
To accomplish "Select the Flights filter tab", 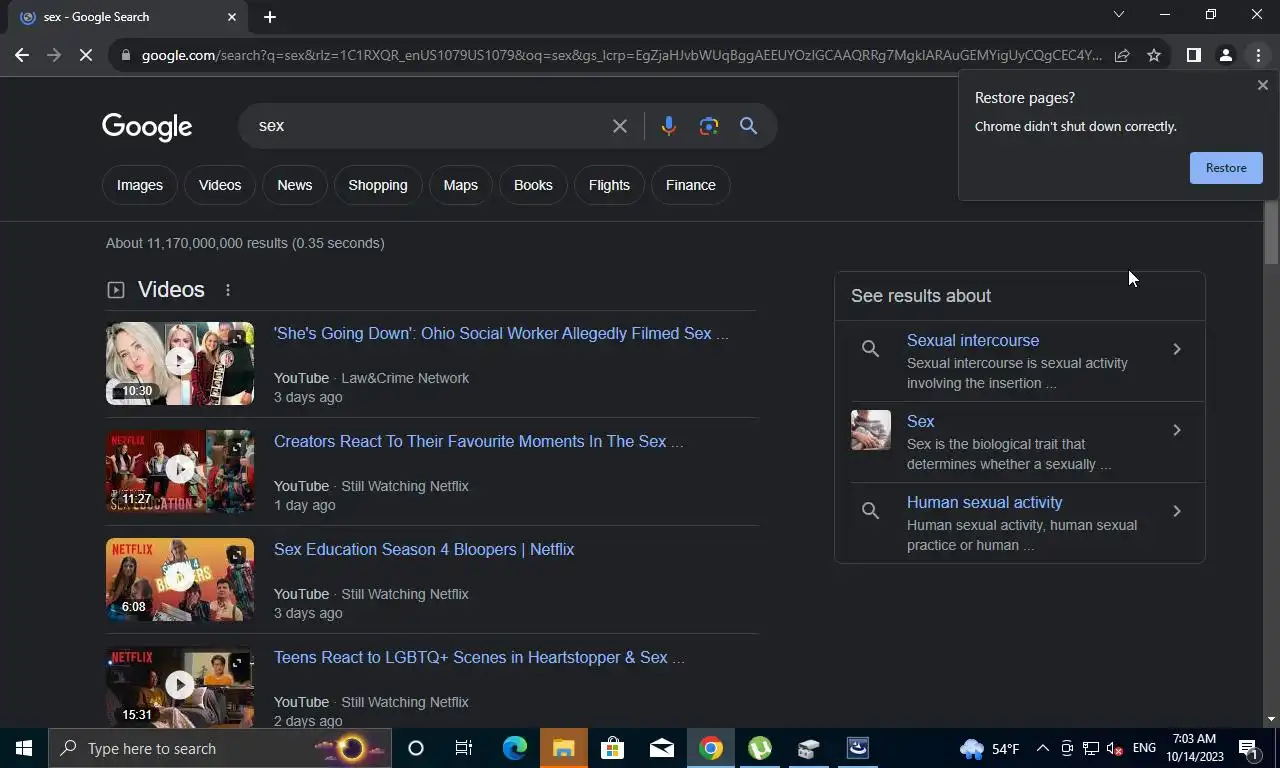I will coord(609,185).
